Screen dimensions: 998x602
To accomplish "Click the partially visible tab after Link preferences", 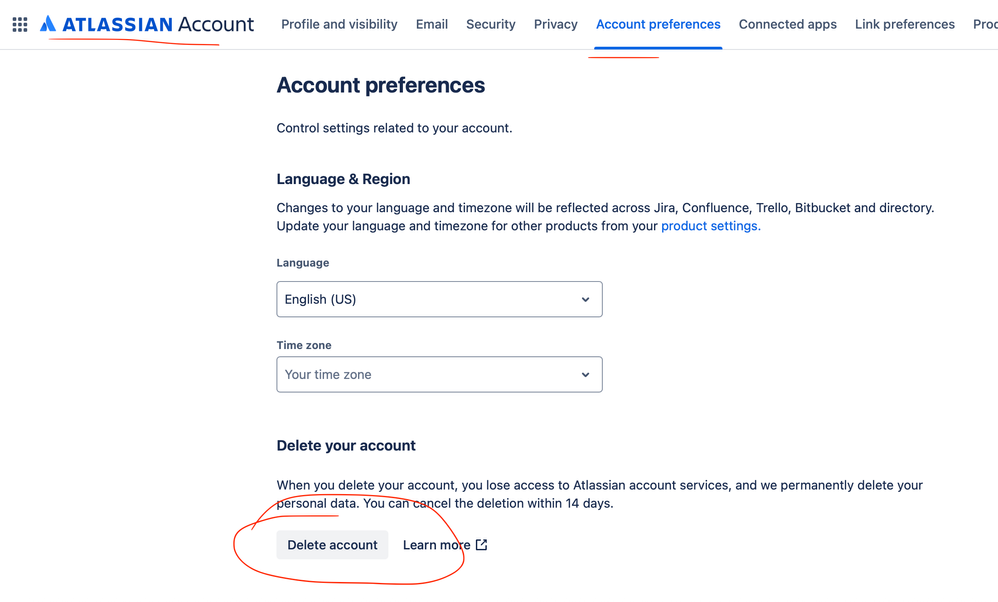I will 985,24.
